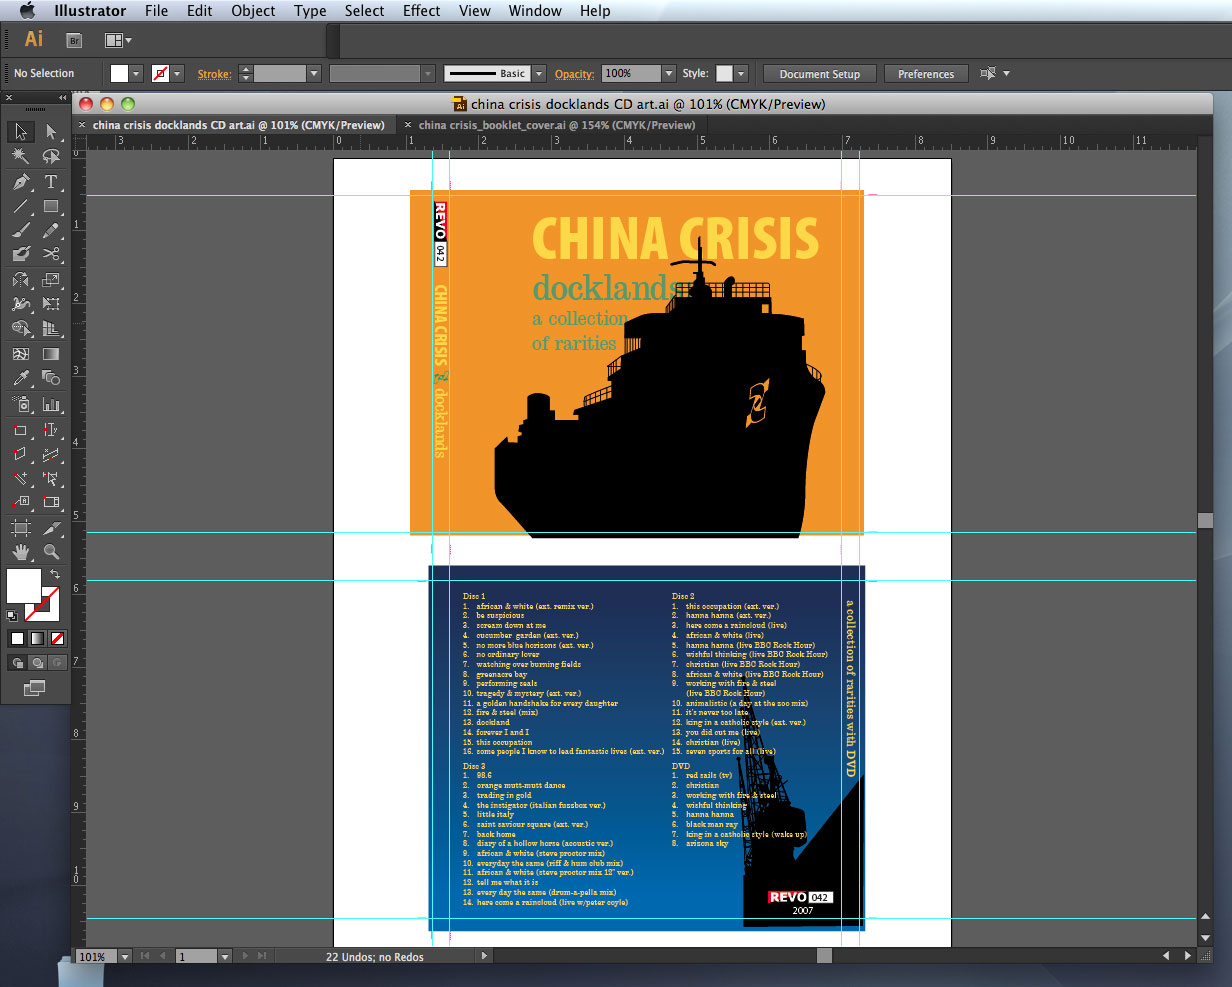
Task: Activate the Eyedropper tool
Action: point(20,378)
